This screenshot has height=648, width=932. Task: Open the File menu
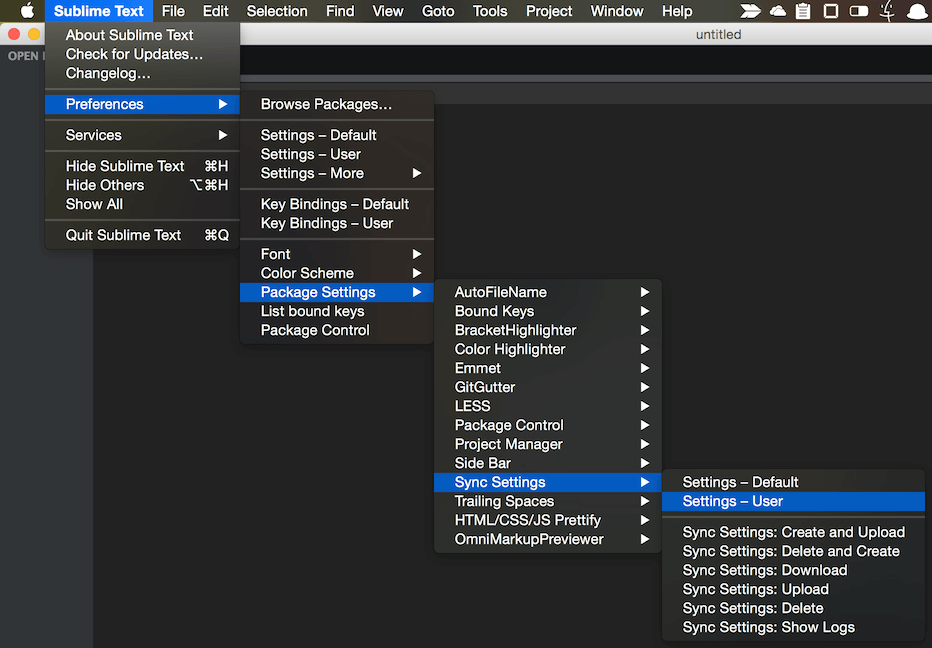click(x=173, y=11)
